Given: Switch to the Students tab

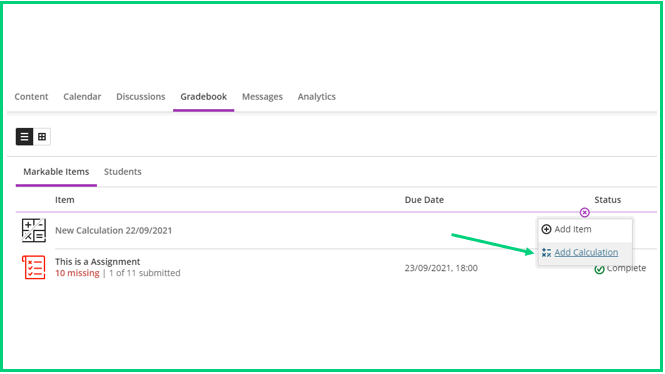Looking at the screenshot, I should pos(123,172).
